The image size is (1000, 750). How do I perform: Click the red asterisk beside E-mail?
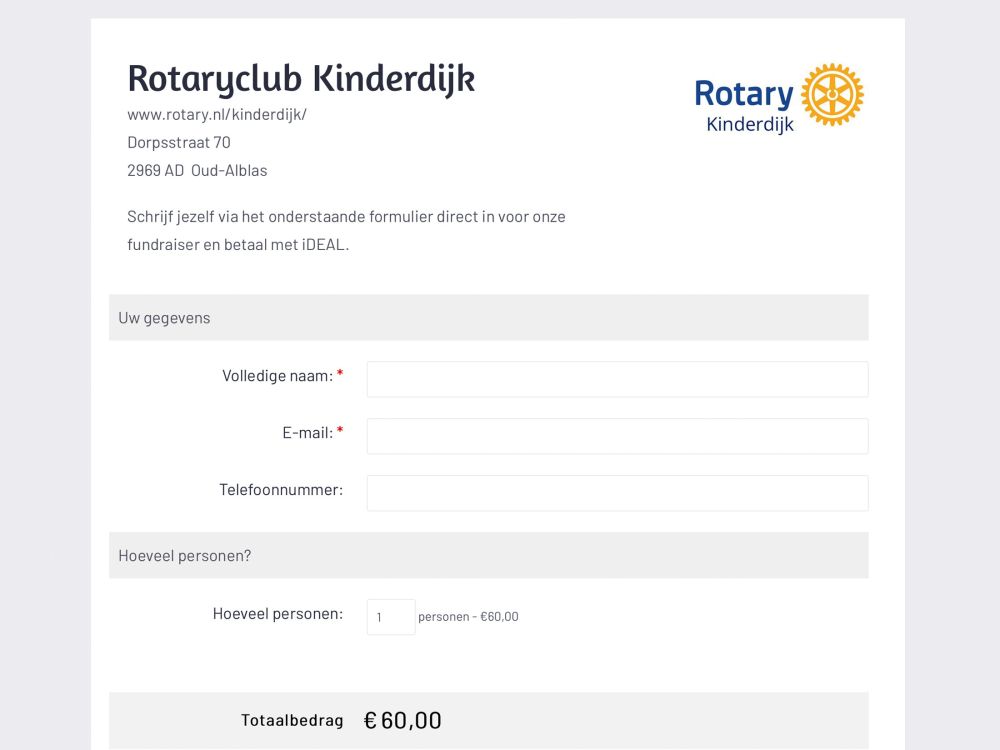339,428
